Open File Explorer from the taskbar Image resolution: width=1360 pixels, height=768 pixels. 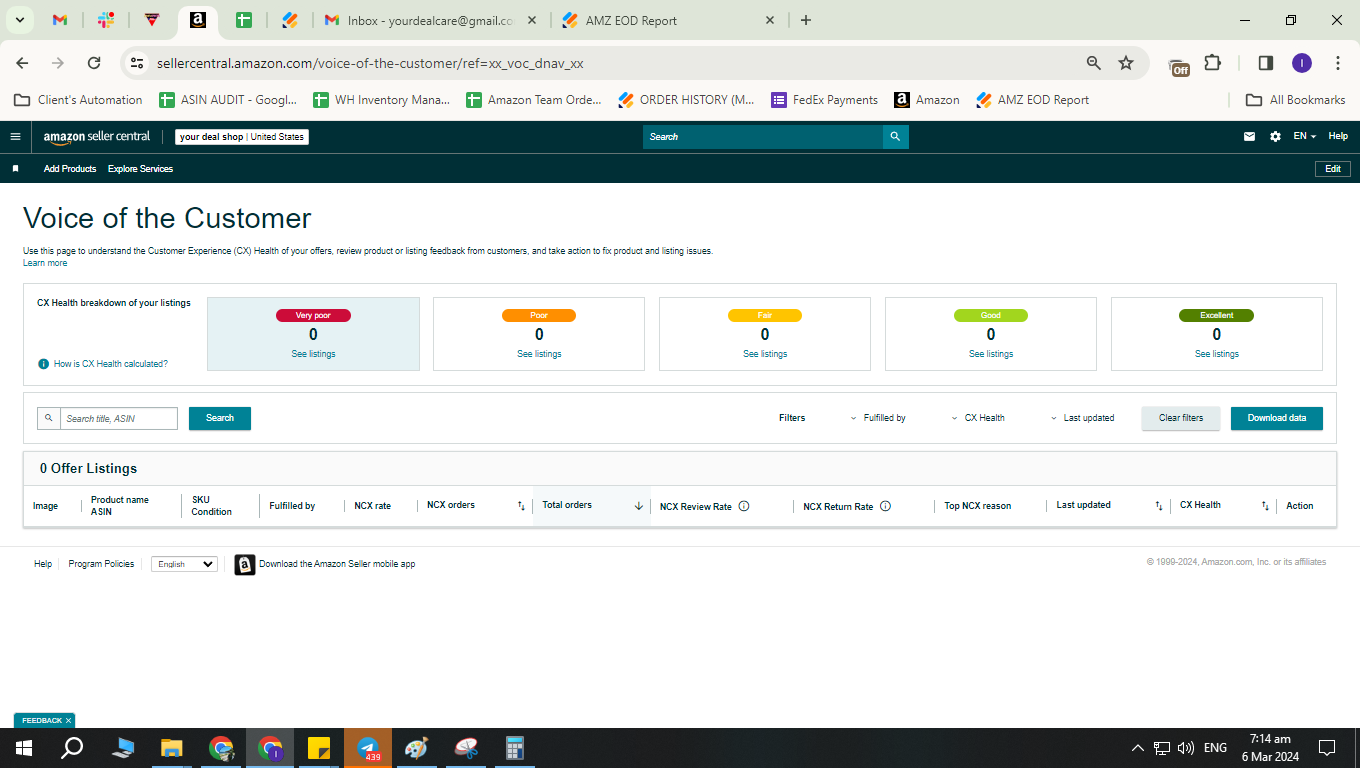[172, 748]
